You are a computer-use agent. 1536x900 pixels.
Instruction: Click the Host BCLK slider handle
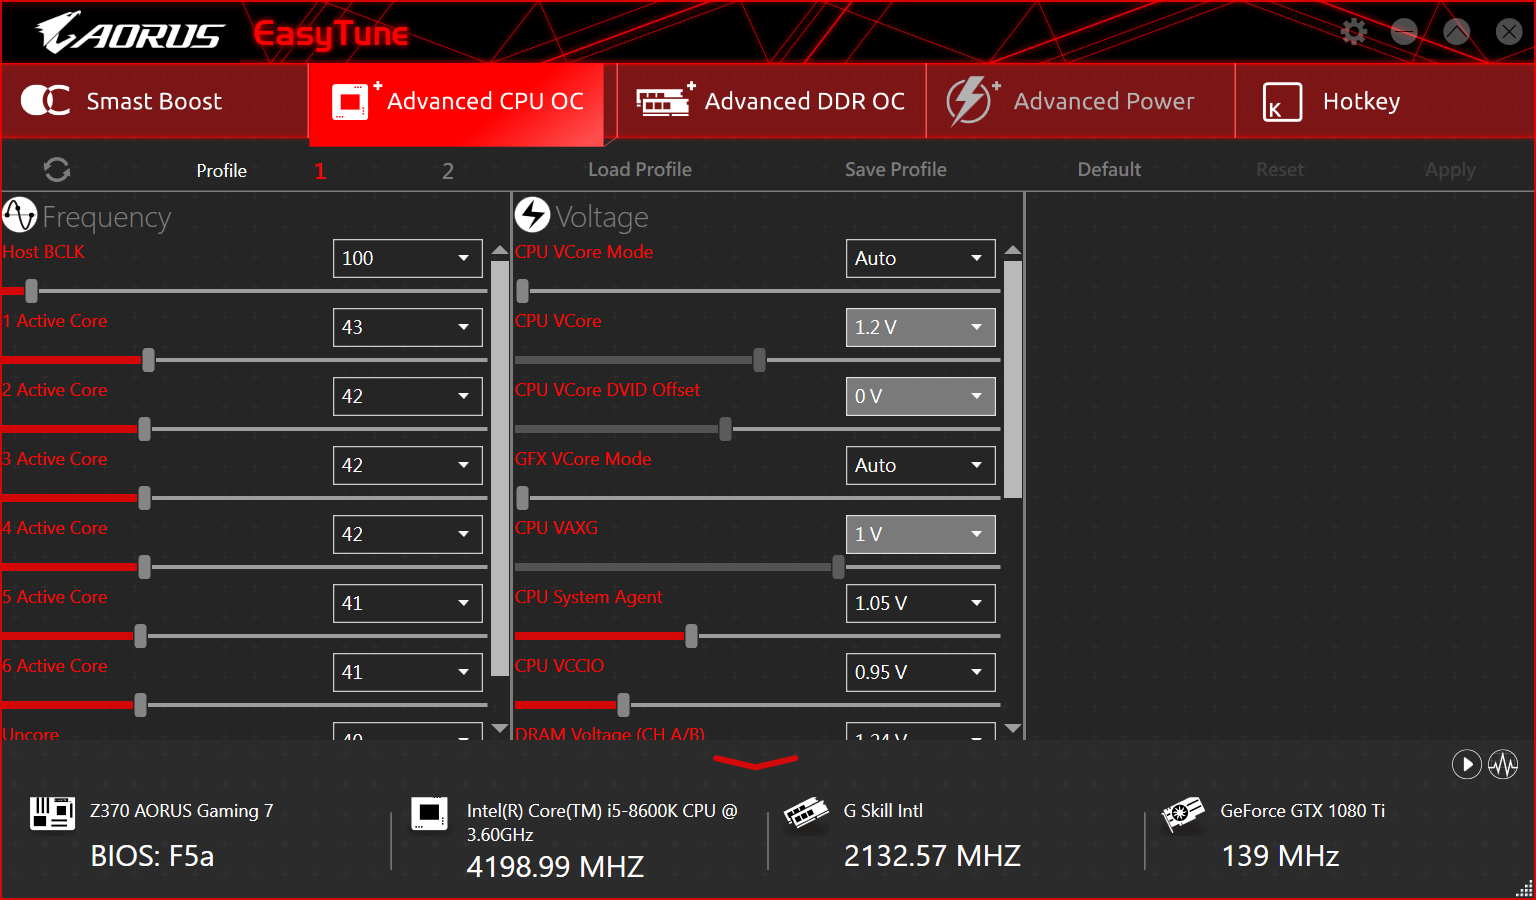[x=31, y=291]
